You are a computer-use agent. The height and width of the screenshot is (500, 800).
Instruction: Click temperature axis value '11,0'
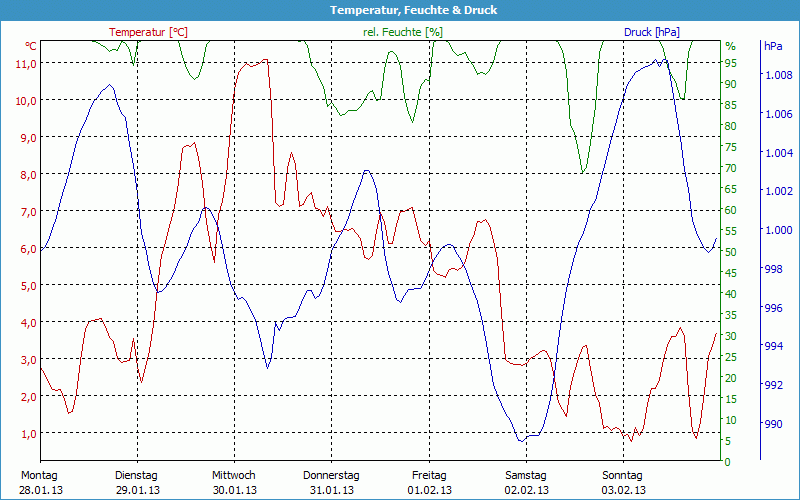[26, 64]
